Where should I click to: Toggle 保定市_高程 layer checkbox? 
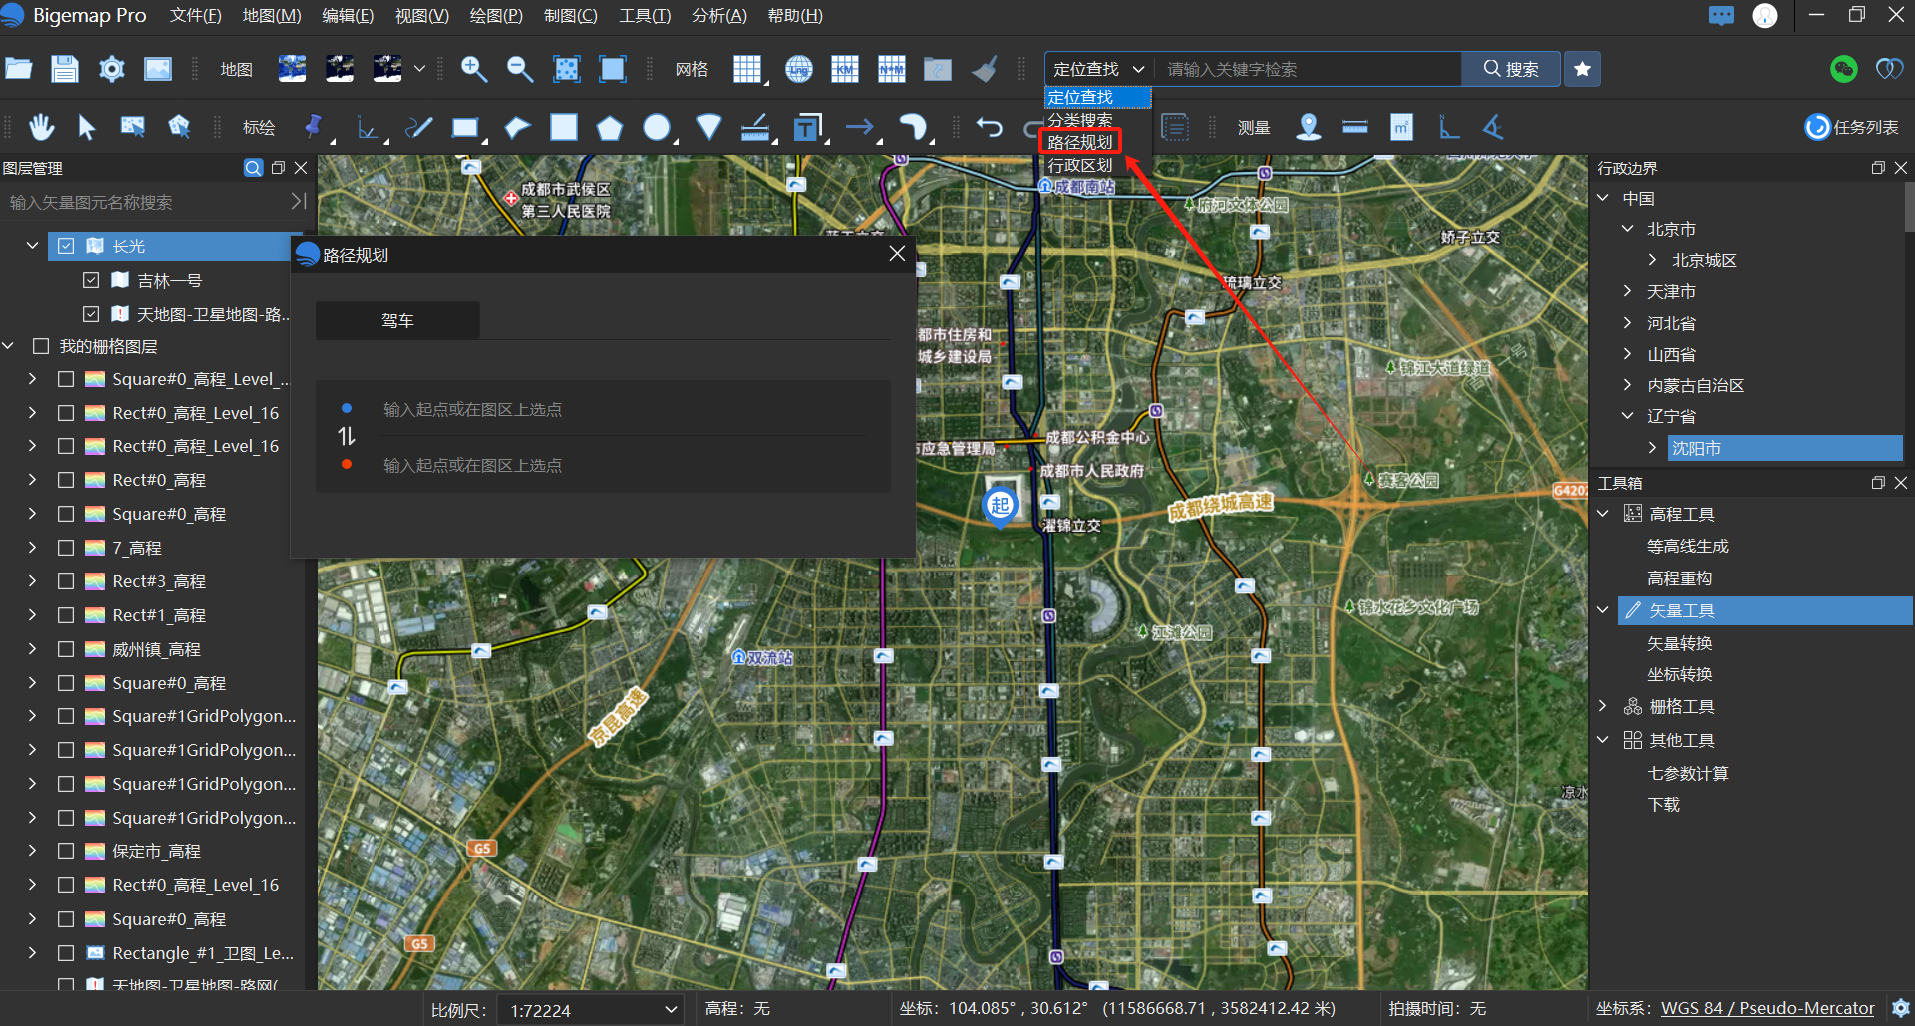(66, 851)
